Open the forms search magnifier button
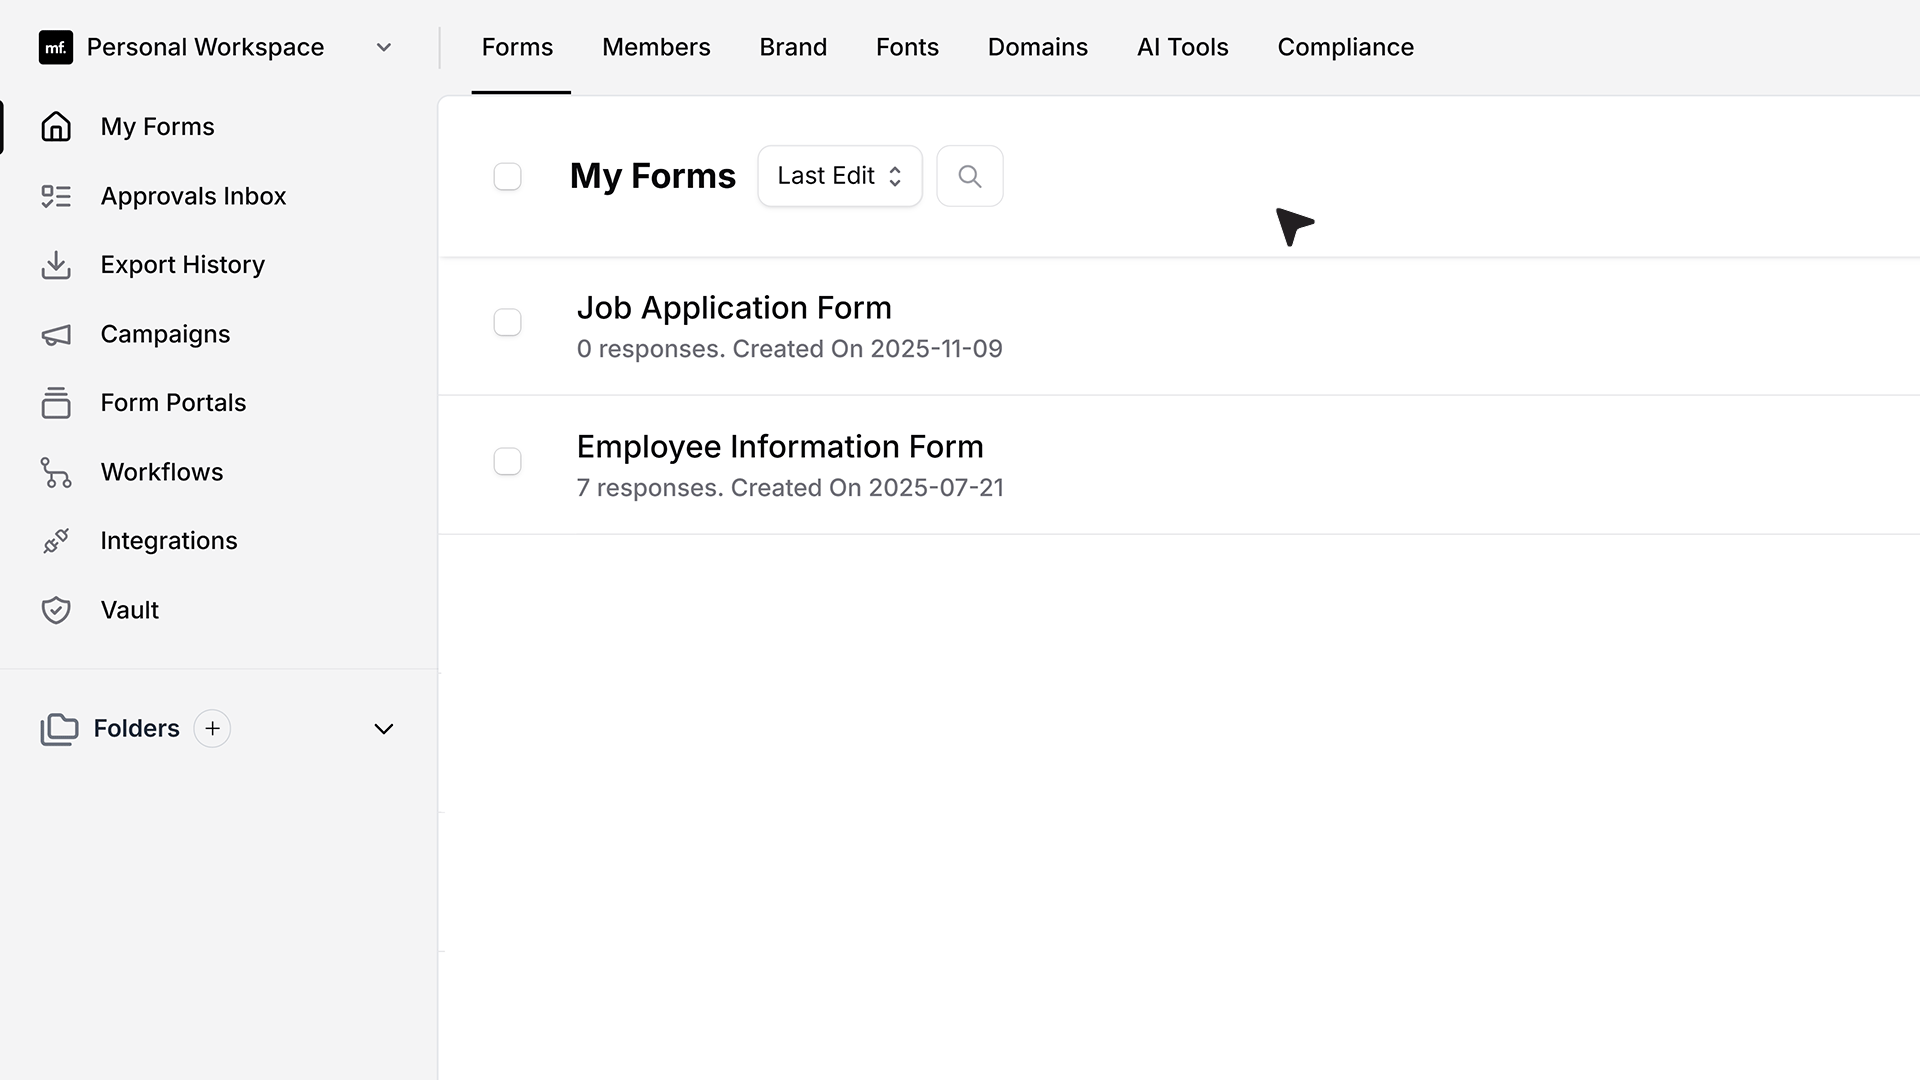1920x1080 pixels. 970,176
